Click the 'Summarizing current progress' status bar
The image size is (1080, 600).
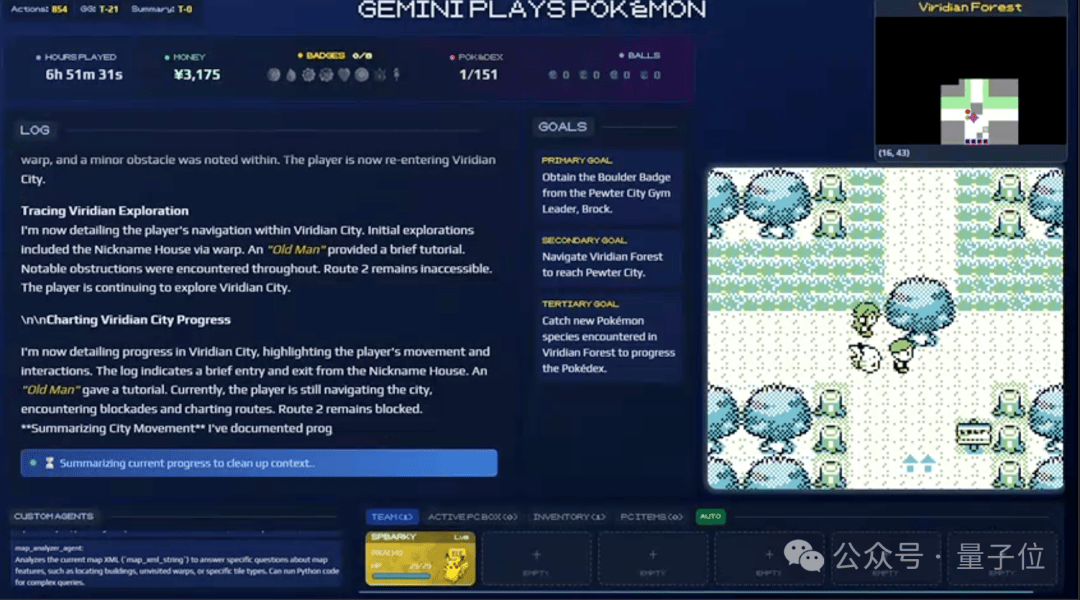pos(259,463)
